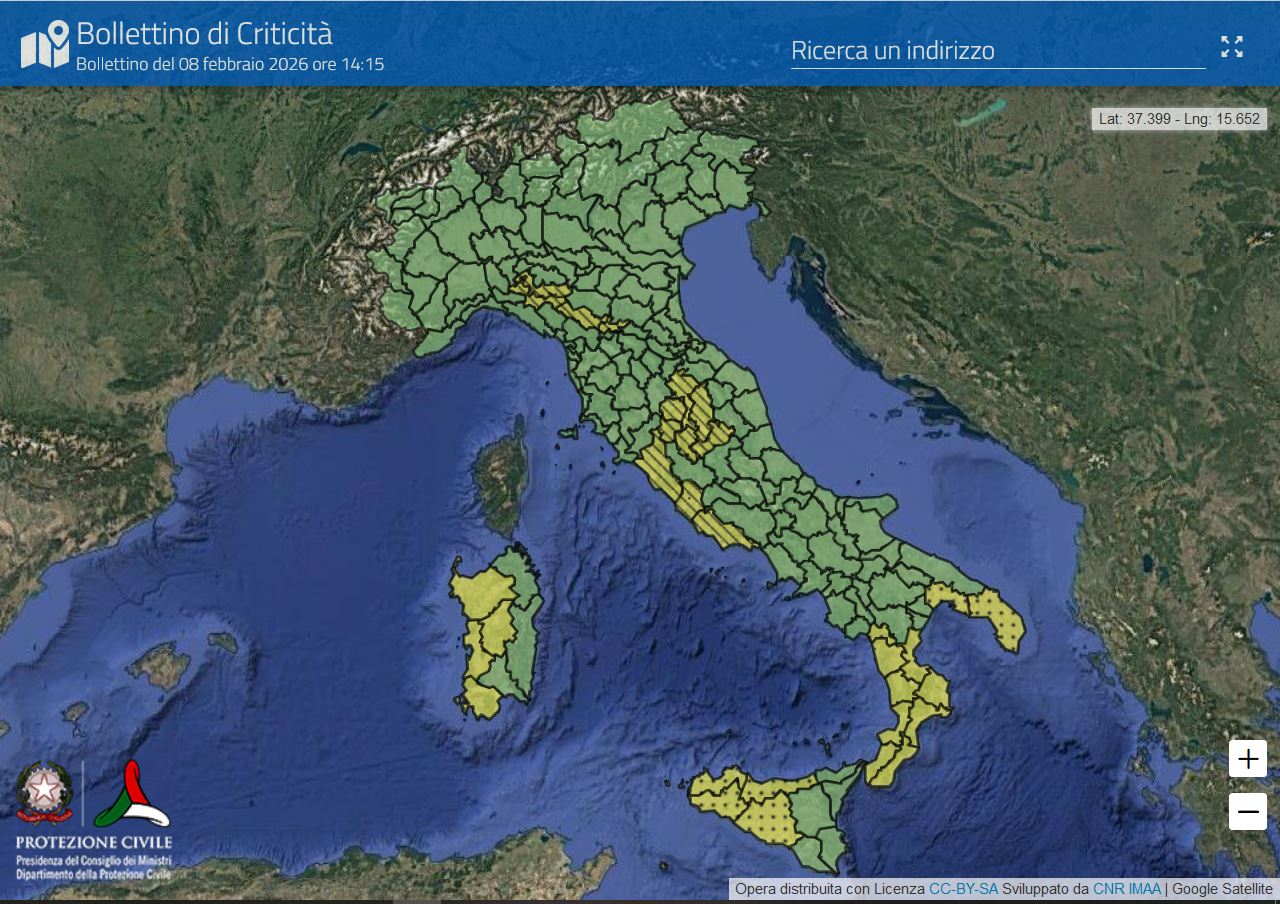Click the tricolor Protezione Civile logo
The width and height of the screenshot is (1280, 904).
click(133, 794)
